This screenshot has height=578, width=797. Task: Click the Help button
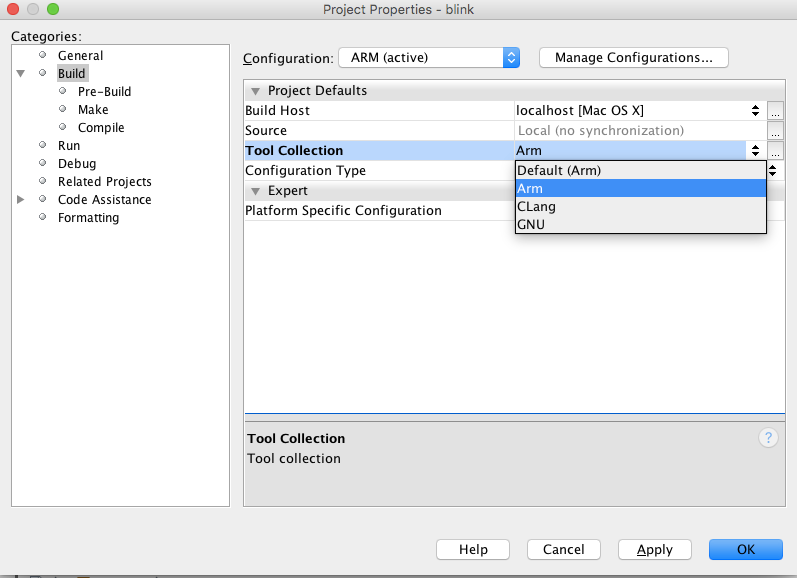pos(473,550)
